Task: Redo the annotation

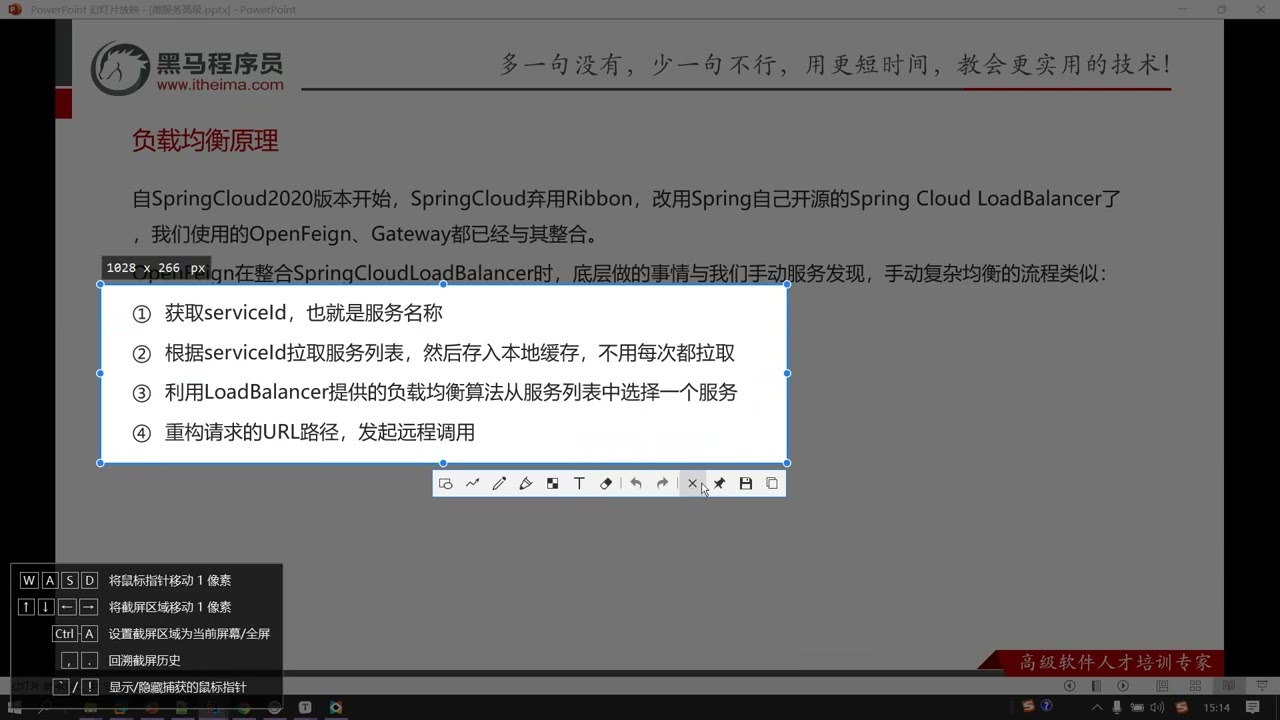Action: (662, 484)
